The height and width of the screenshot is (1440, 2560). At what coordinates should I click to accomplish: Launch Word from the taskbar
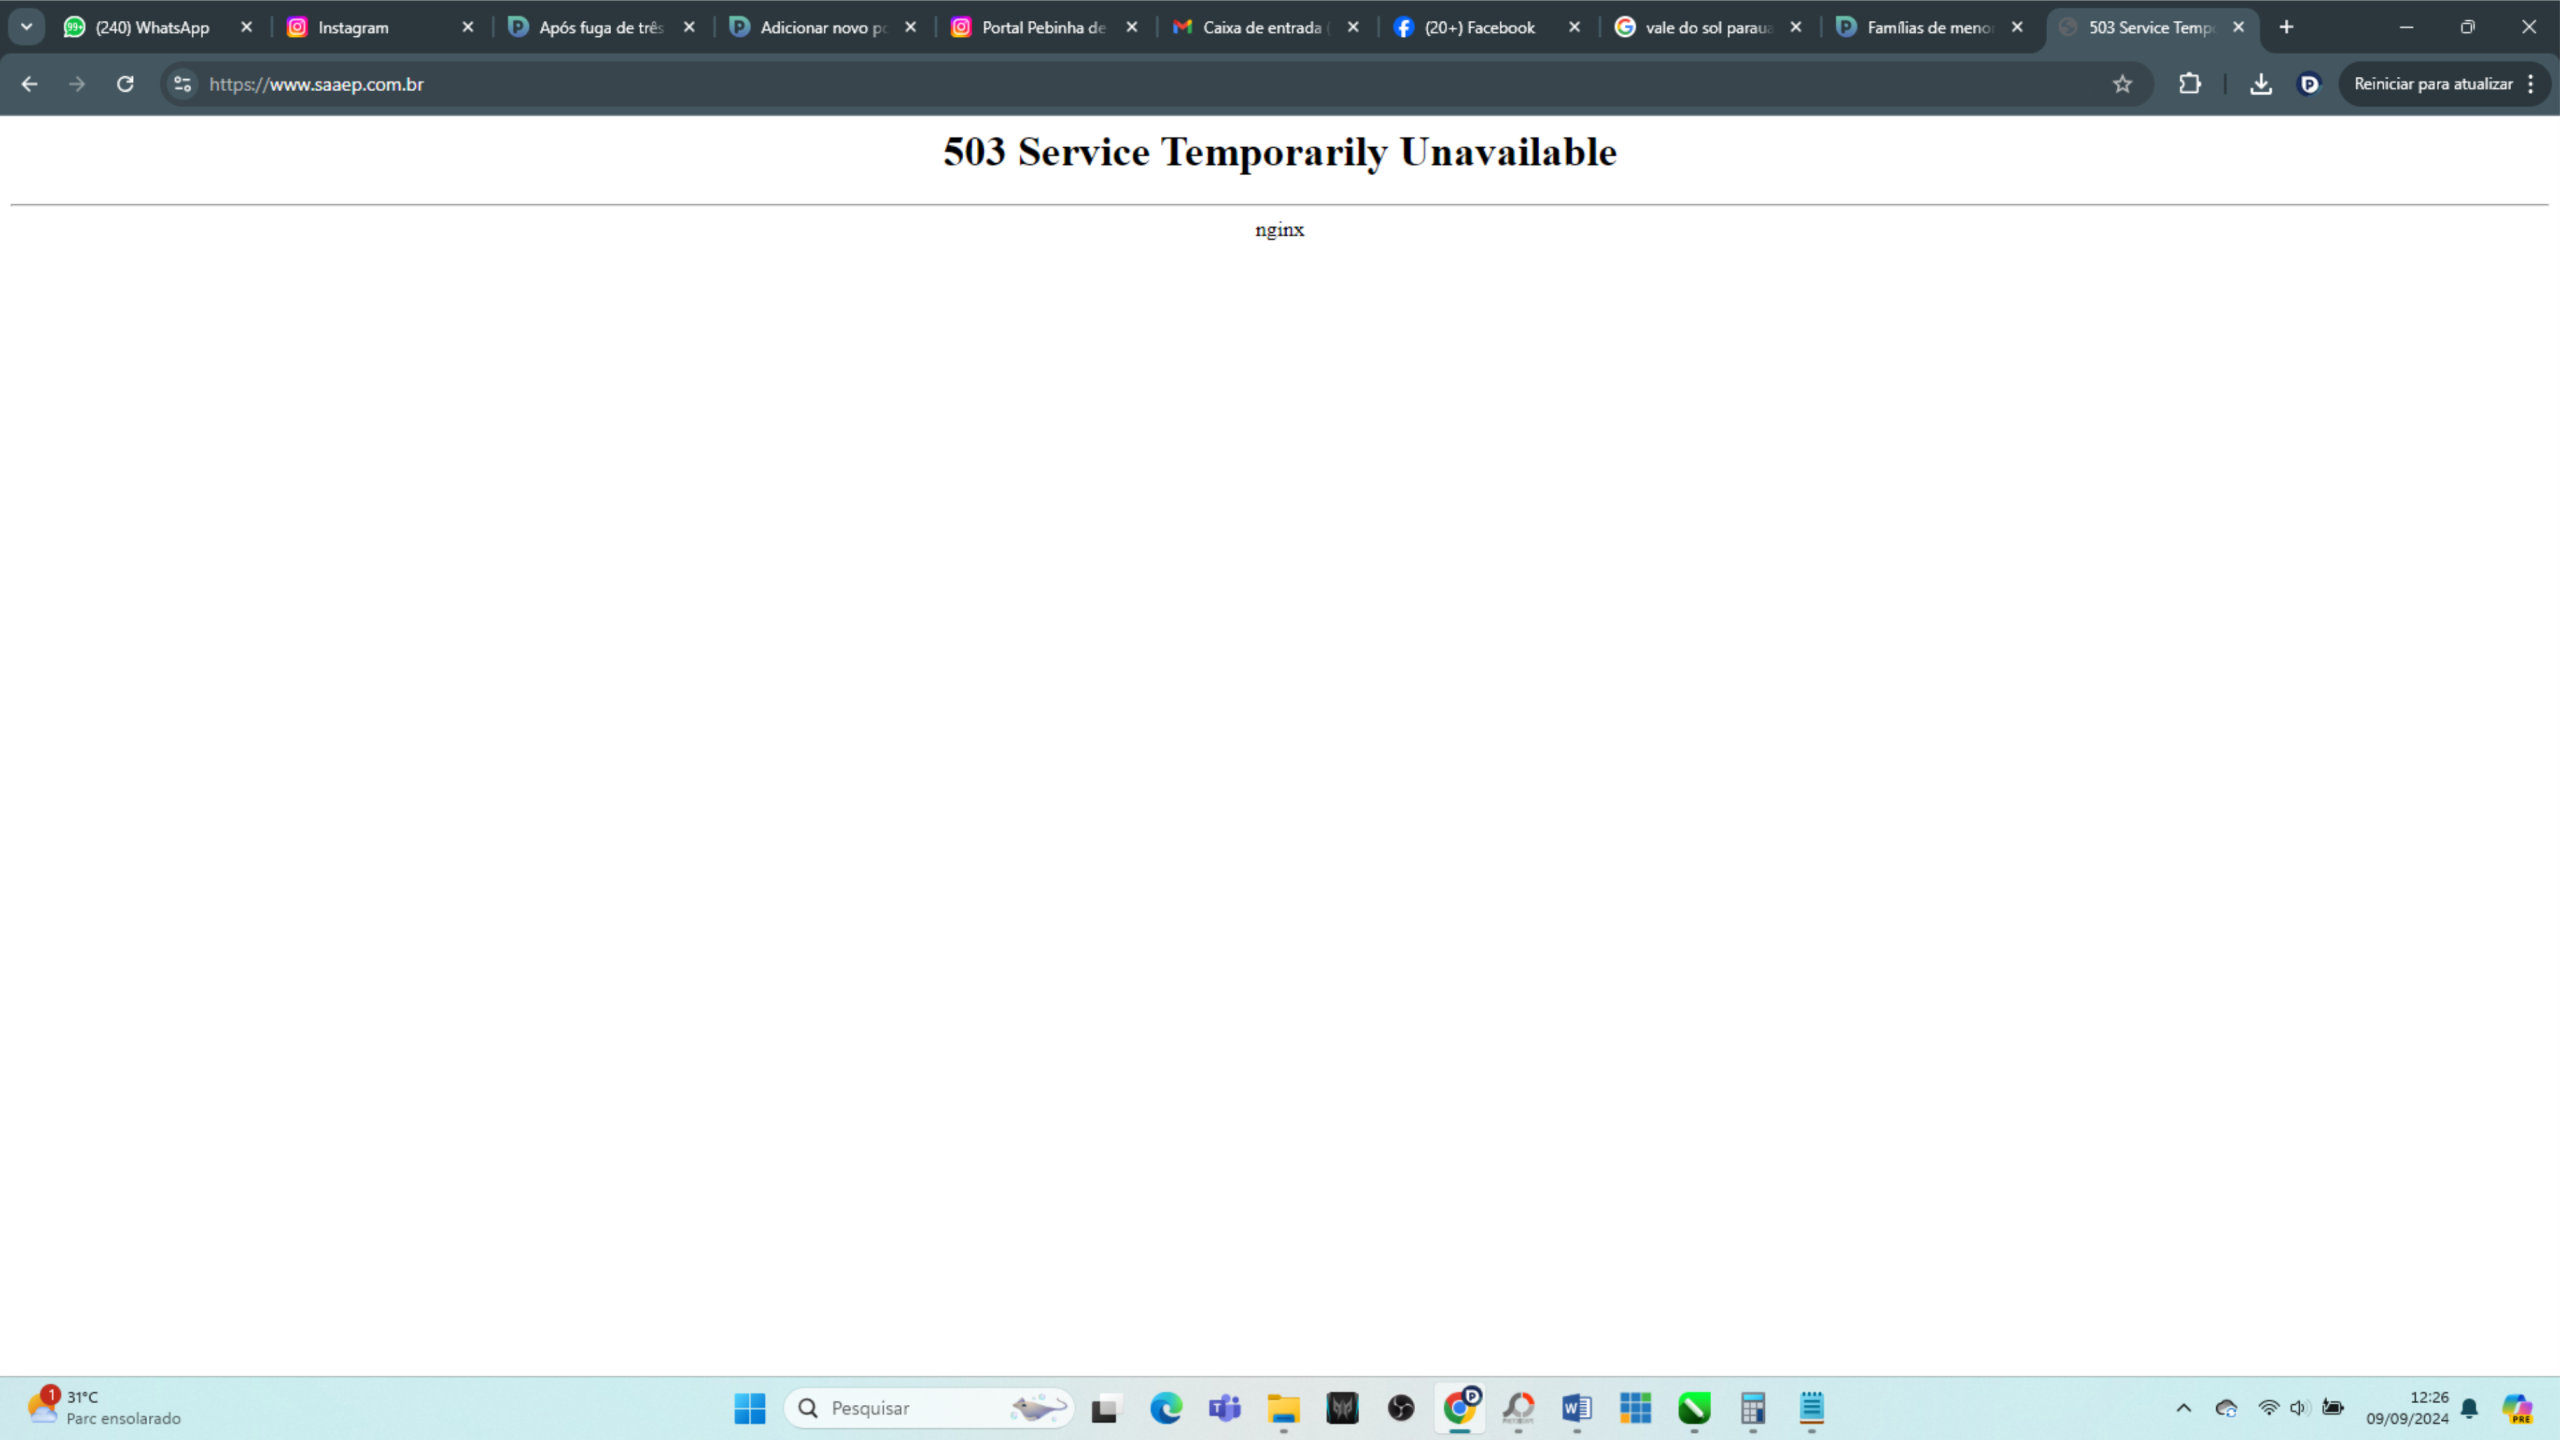(1576, 1408)
